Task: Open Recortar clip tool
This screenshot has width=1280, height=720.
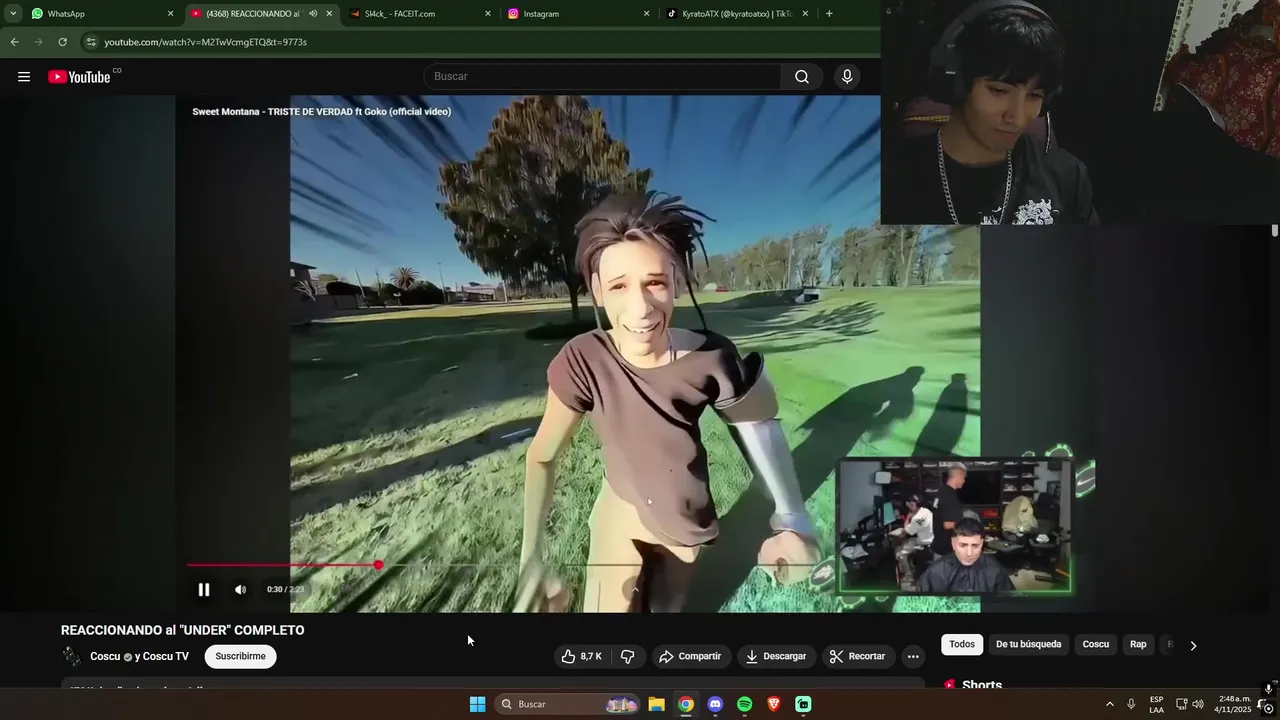Action: [x=858, y=656]
